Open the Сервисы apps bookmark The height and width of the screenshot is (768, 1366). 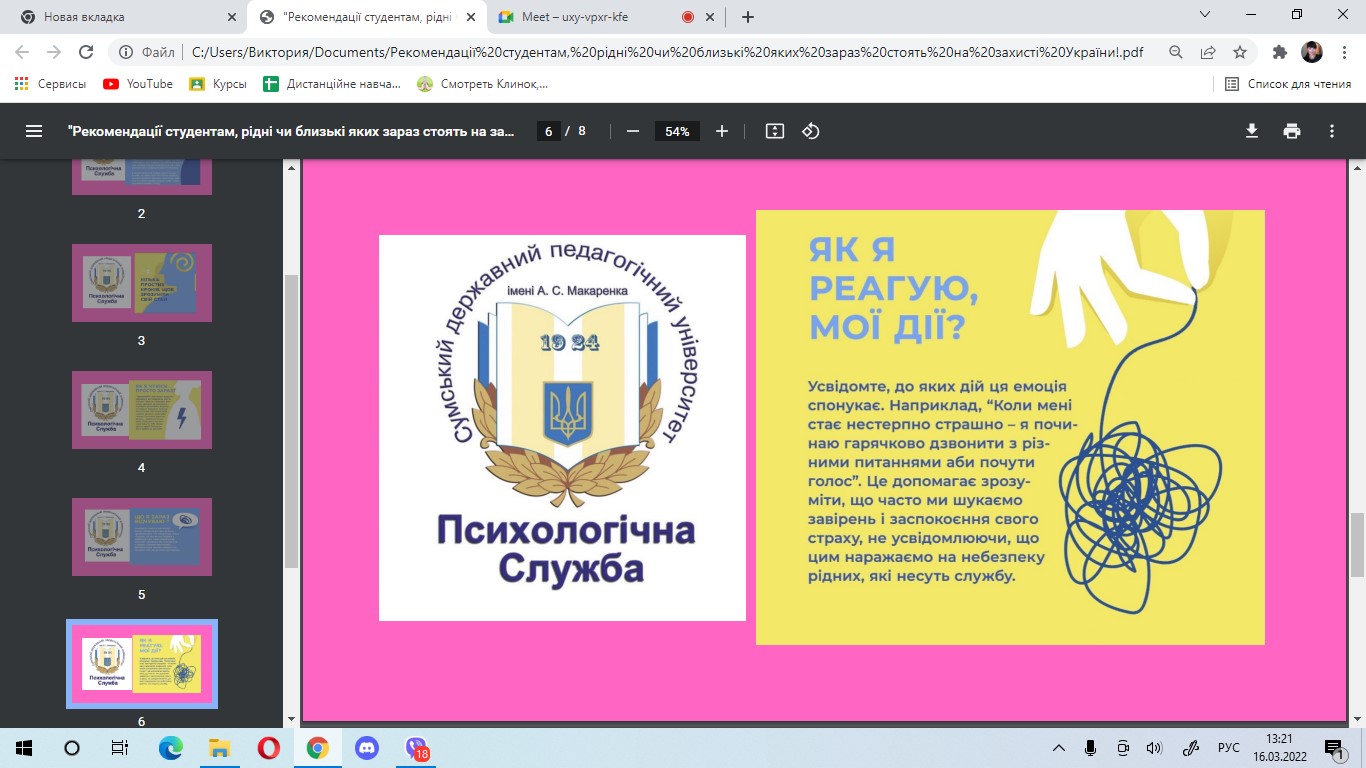point(51,84)
